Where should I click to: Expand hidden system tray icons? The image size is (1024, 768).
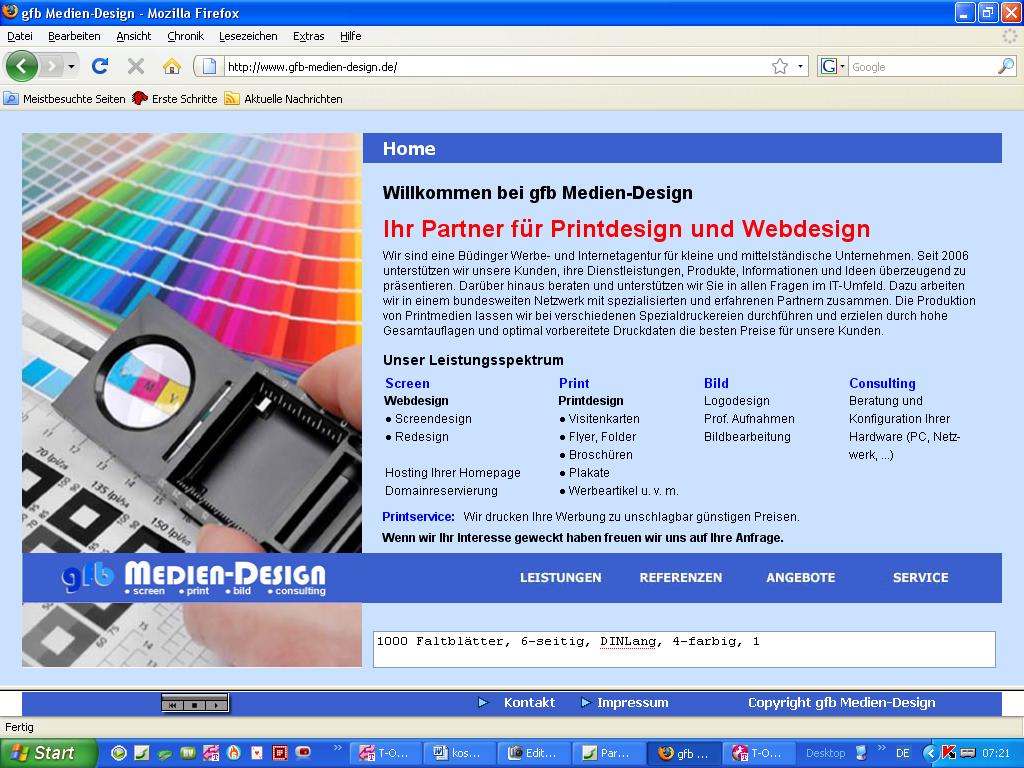coord(930,754)
